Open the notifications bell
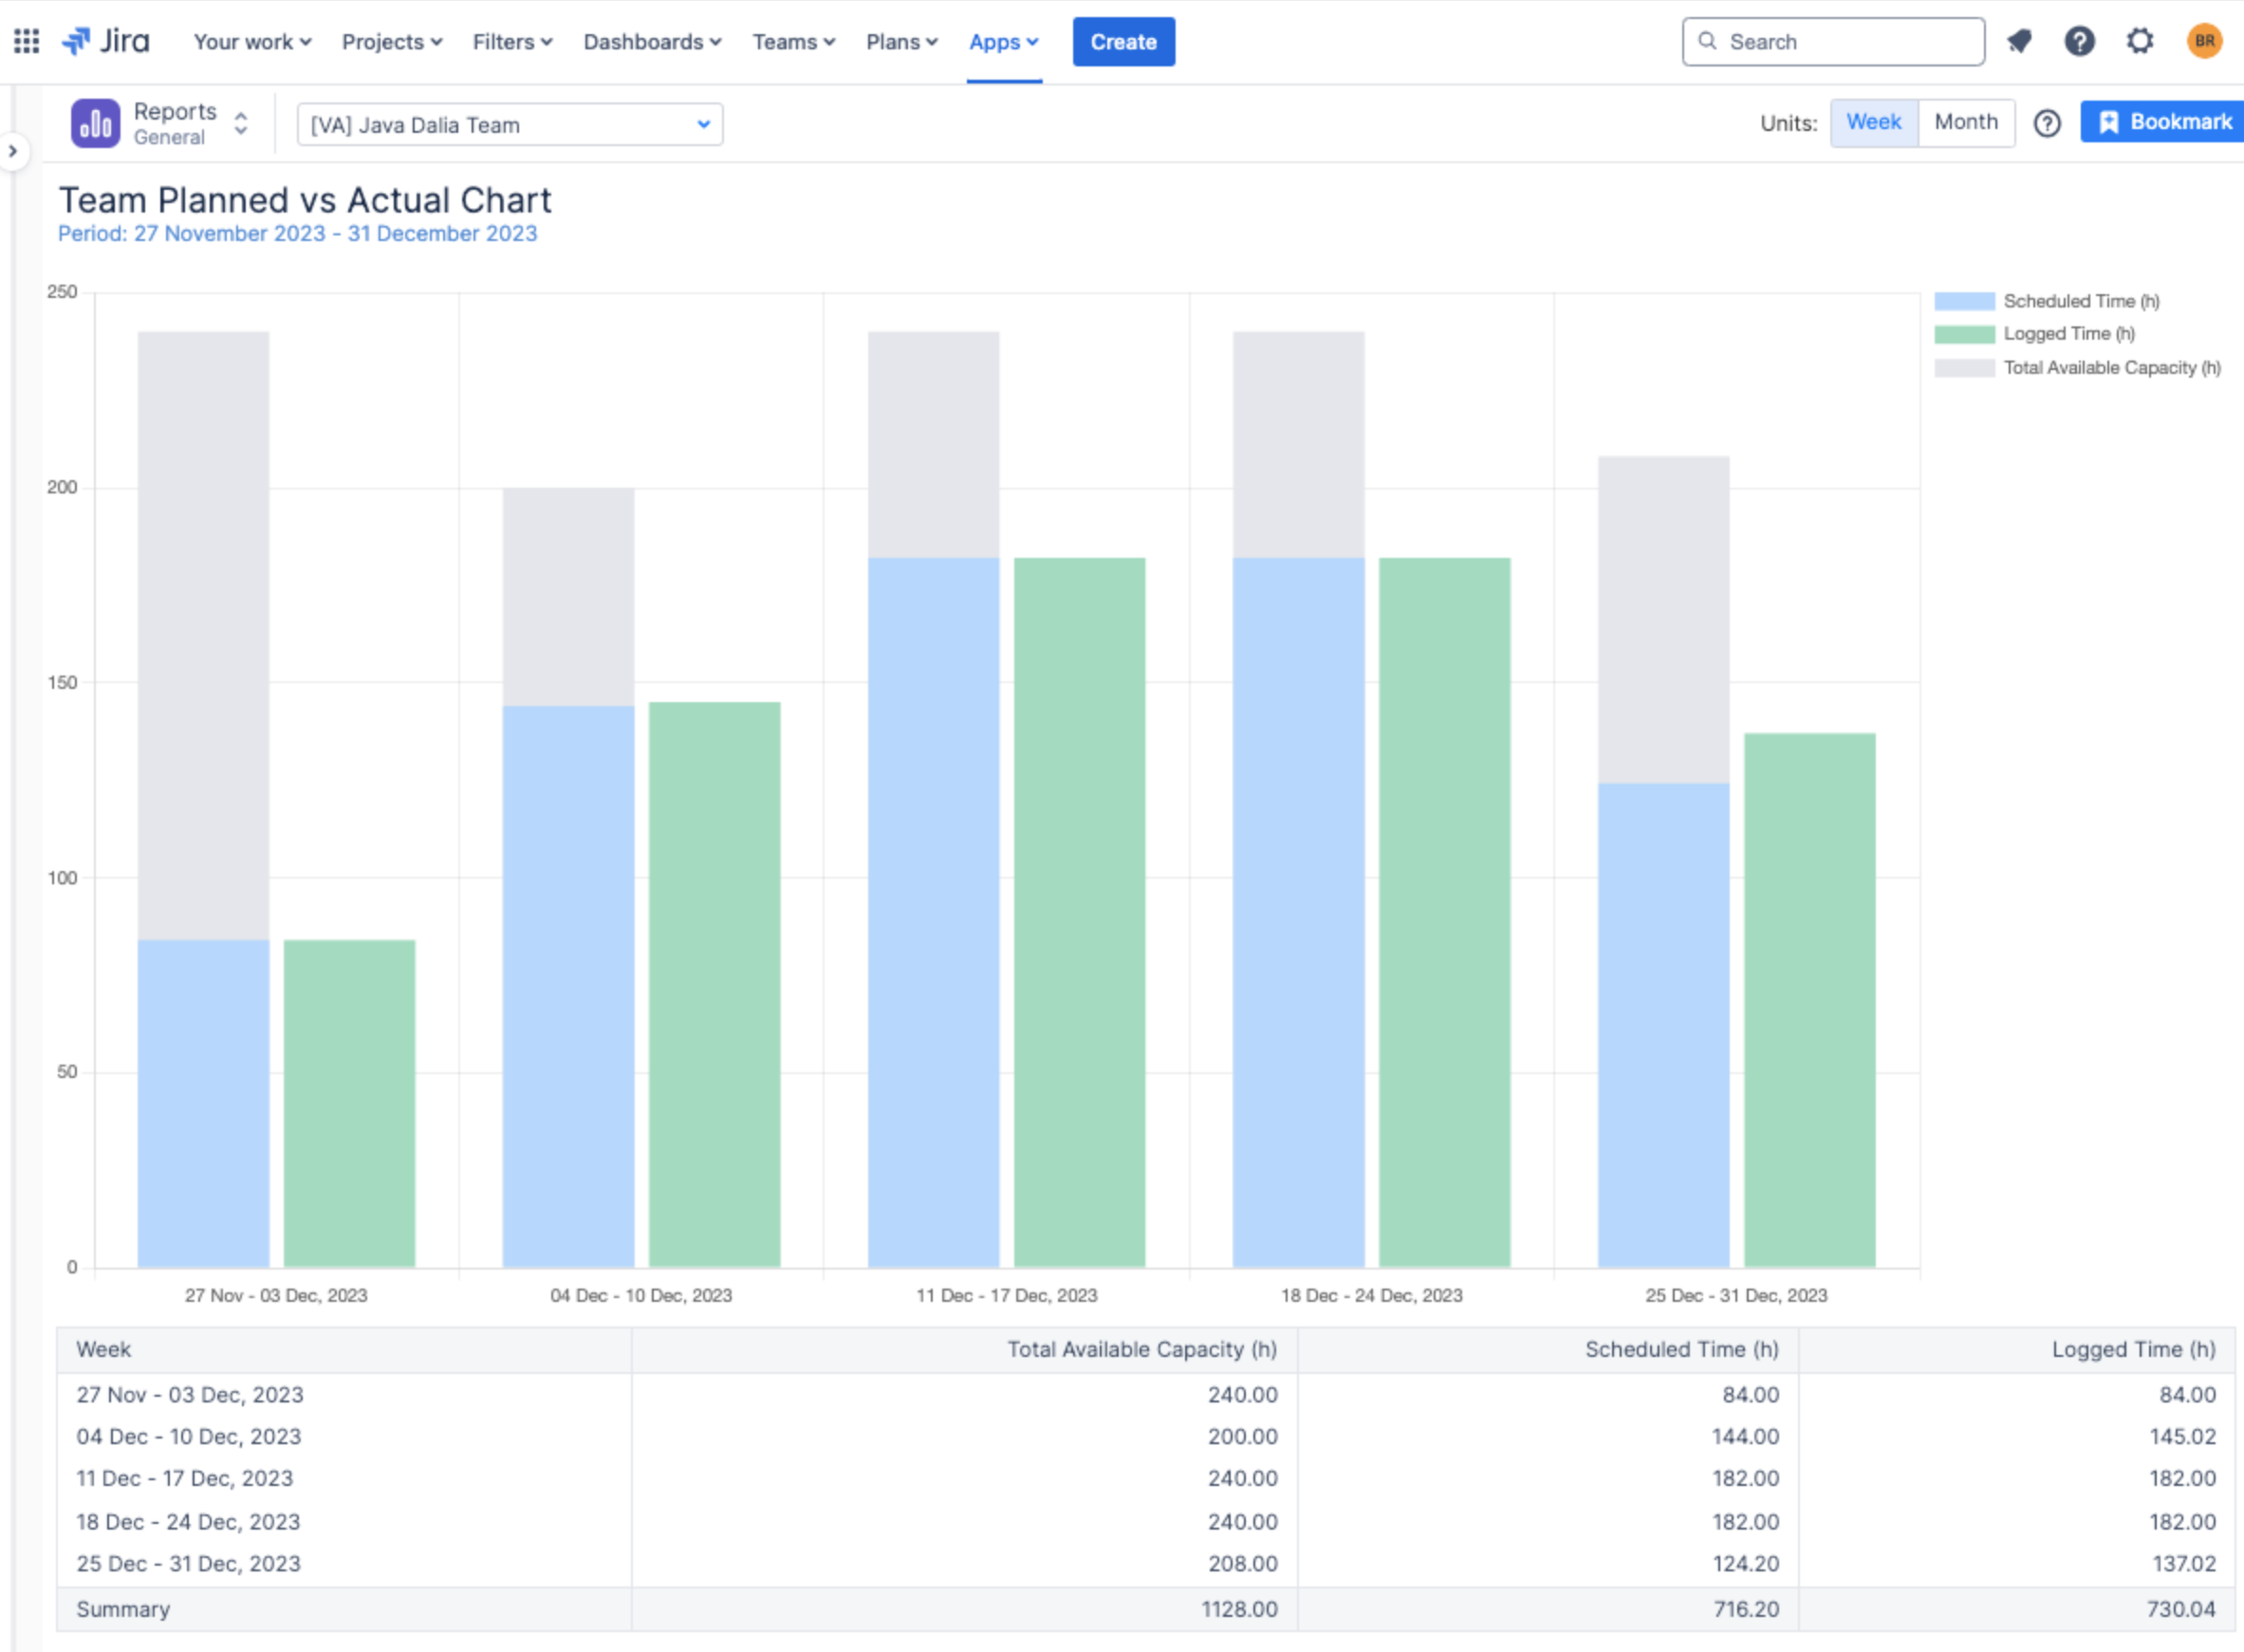 tap(2021, 41)
